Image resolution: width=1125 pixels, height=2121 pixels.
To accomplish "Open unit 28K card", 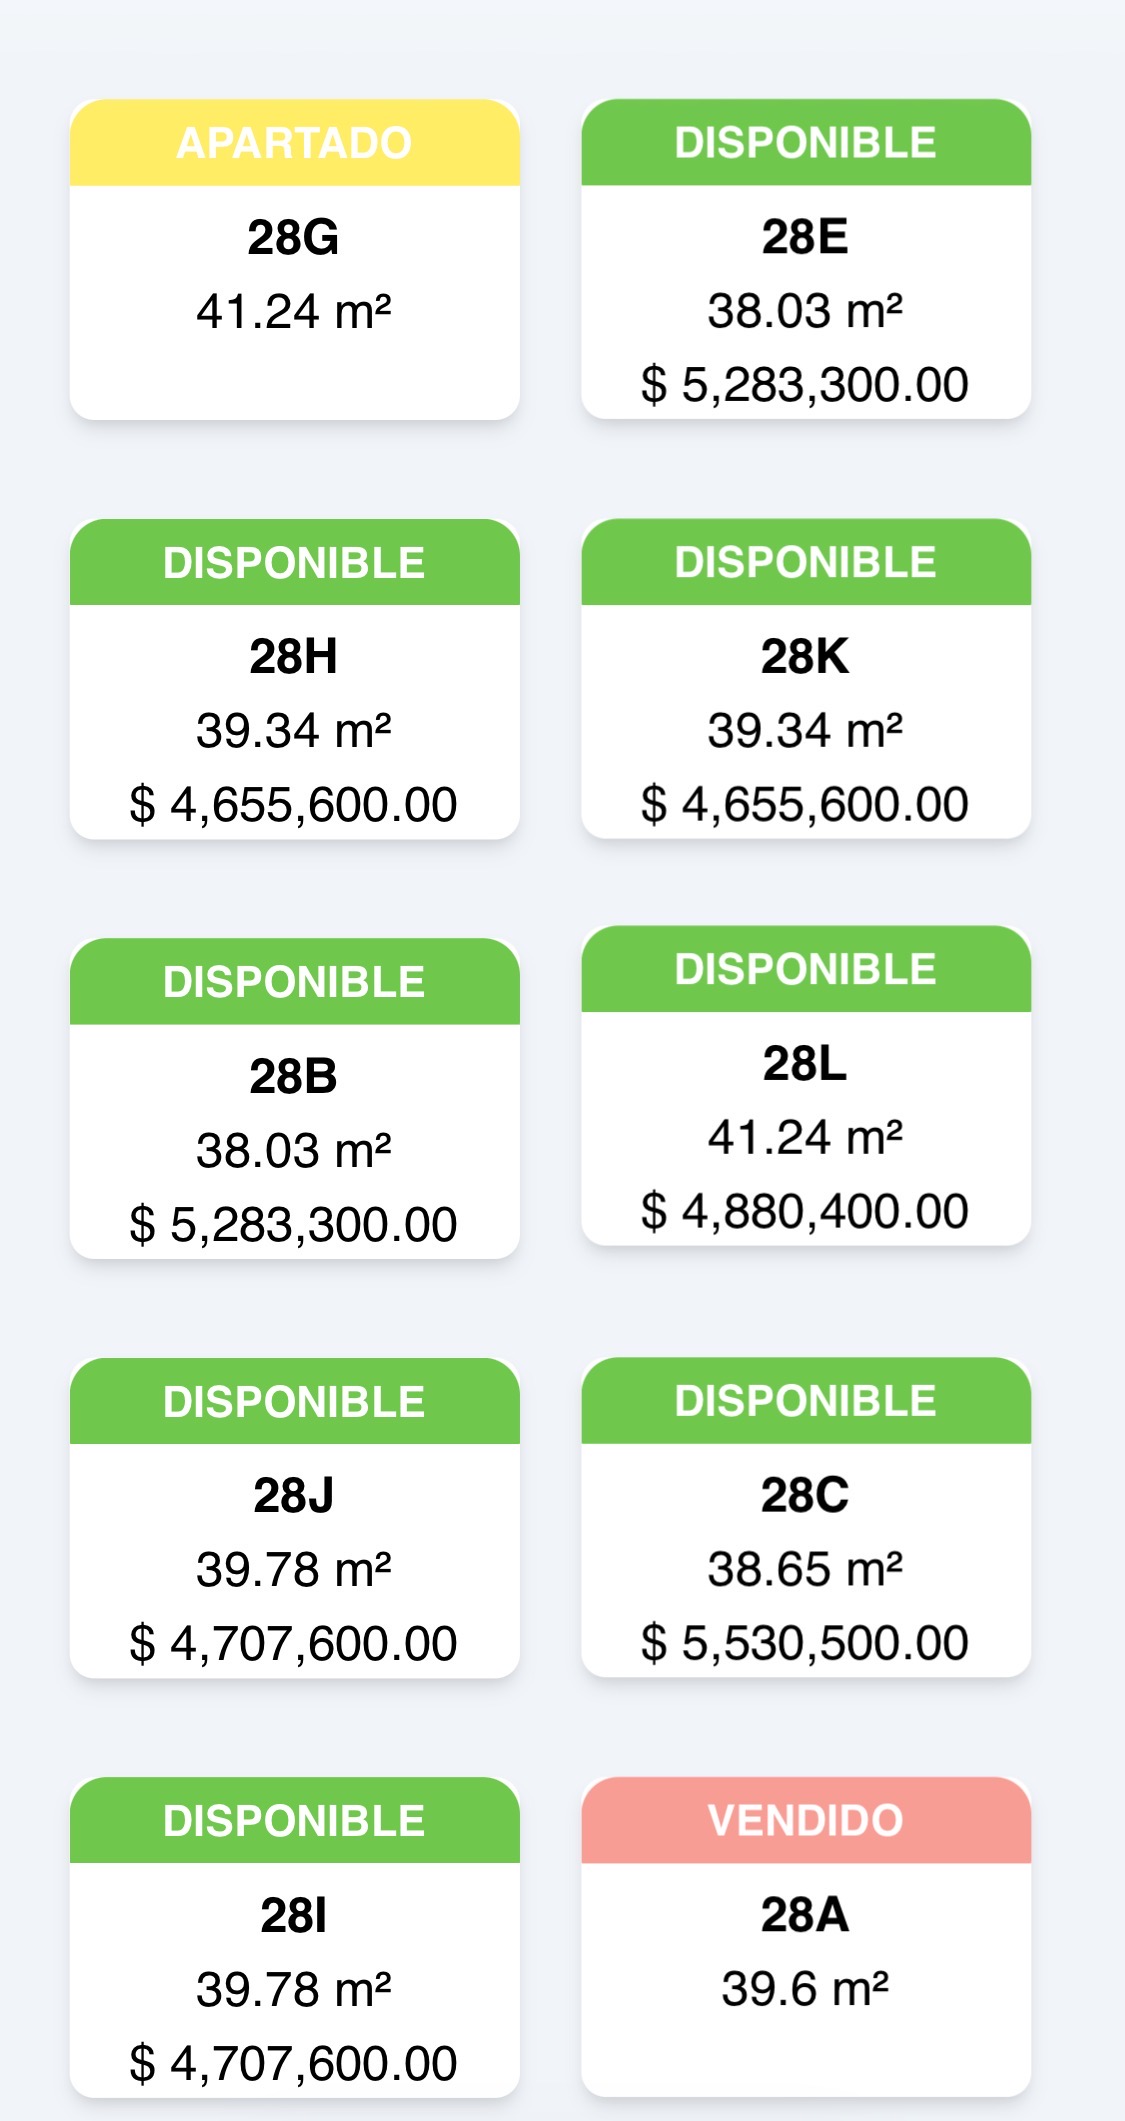I will pyautogui.click(x=806, y=678).
